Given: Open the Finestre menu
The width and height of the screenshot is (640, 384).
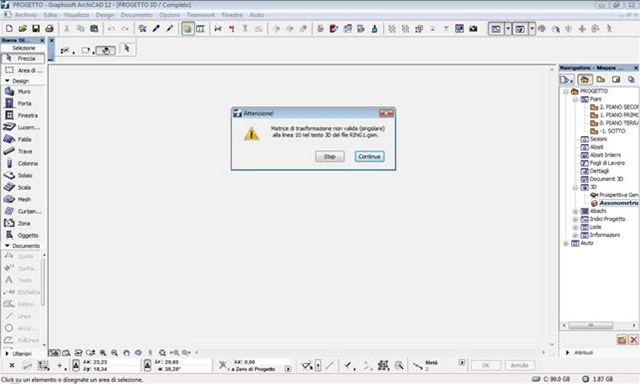Looking at the screenshot, I should point(232,15).
